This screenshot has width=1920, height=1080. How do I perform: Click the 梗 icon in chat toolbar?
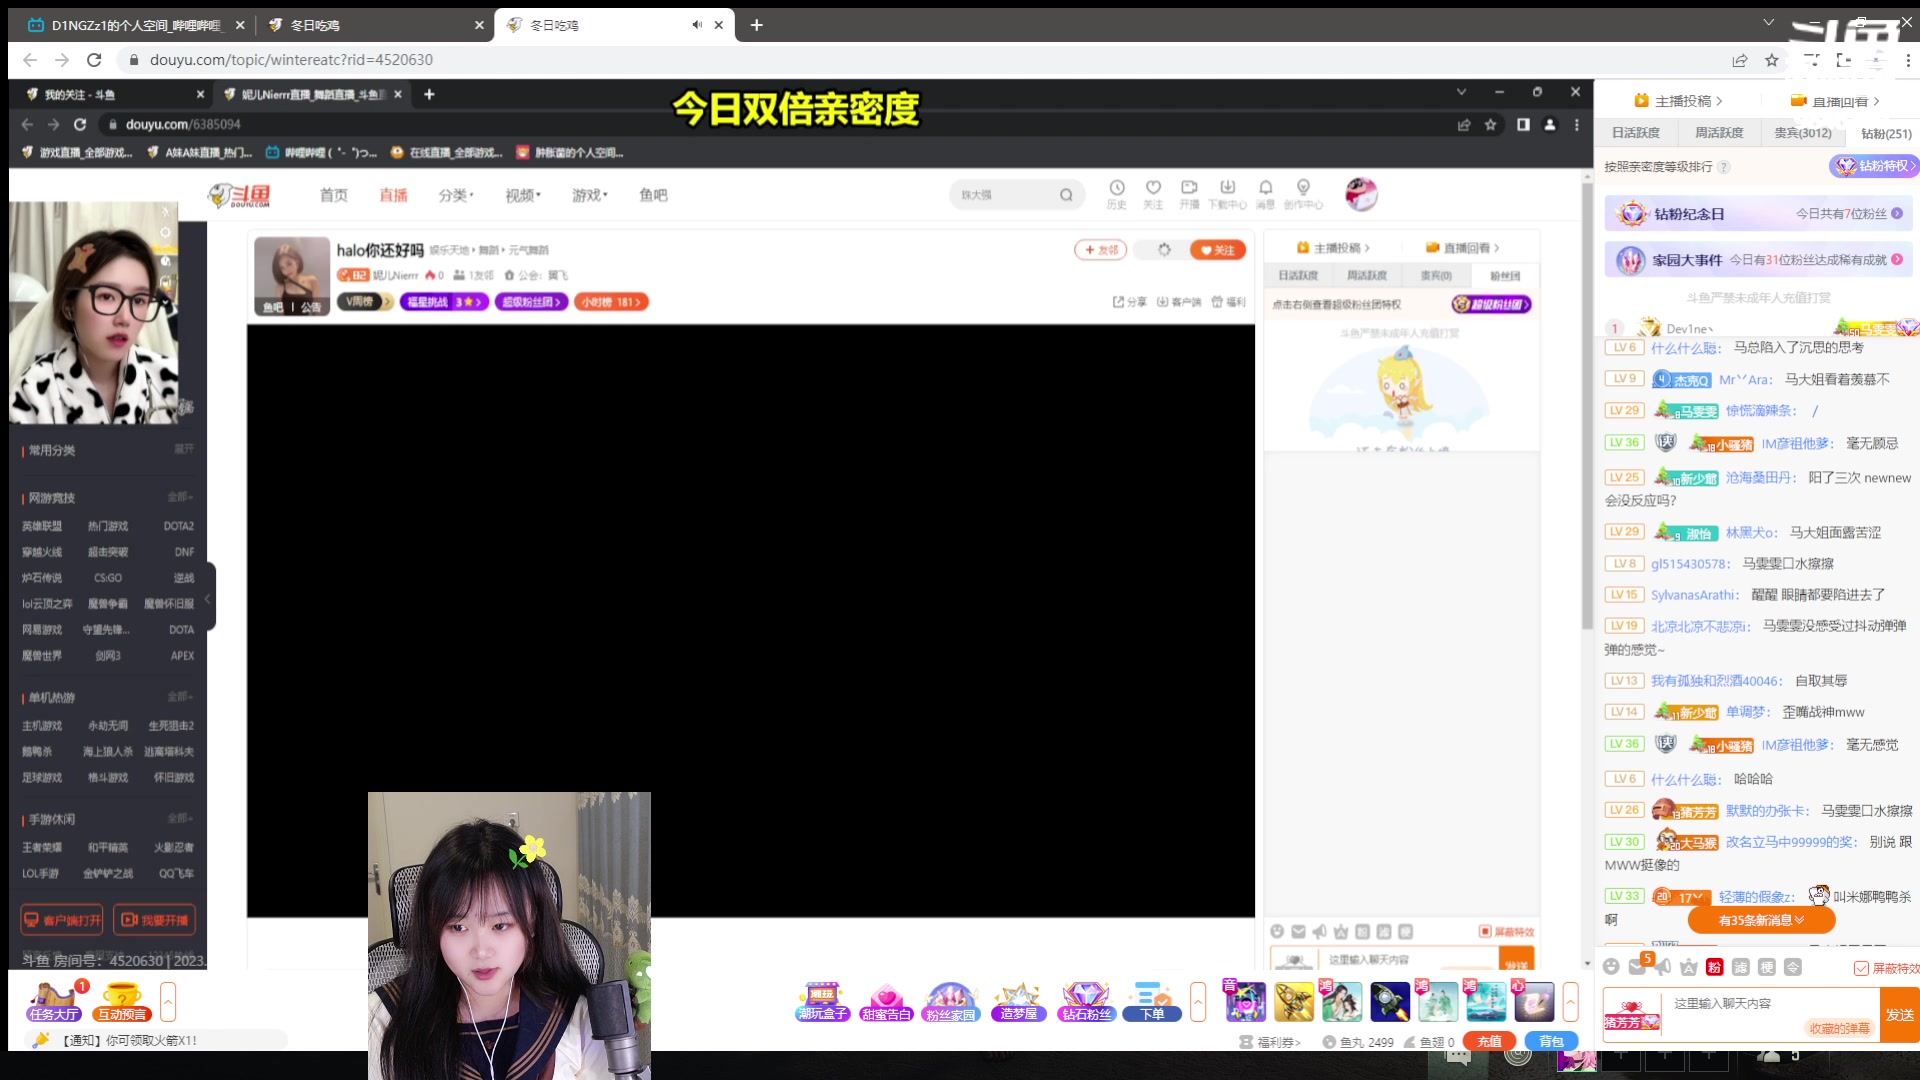[1767, 967]
